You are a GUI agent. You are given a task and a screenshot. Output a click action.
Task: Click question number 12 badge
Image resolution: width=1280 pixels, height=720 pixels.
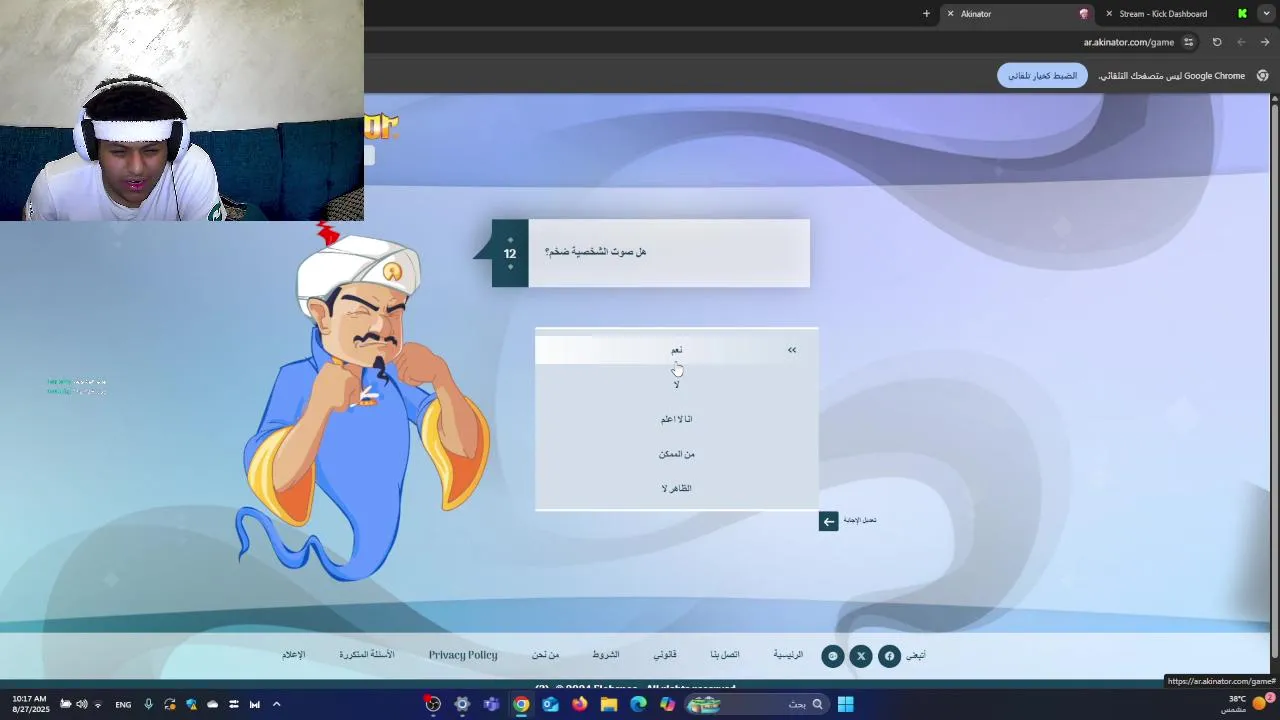click(510, 254)
